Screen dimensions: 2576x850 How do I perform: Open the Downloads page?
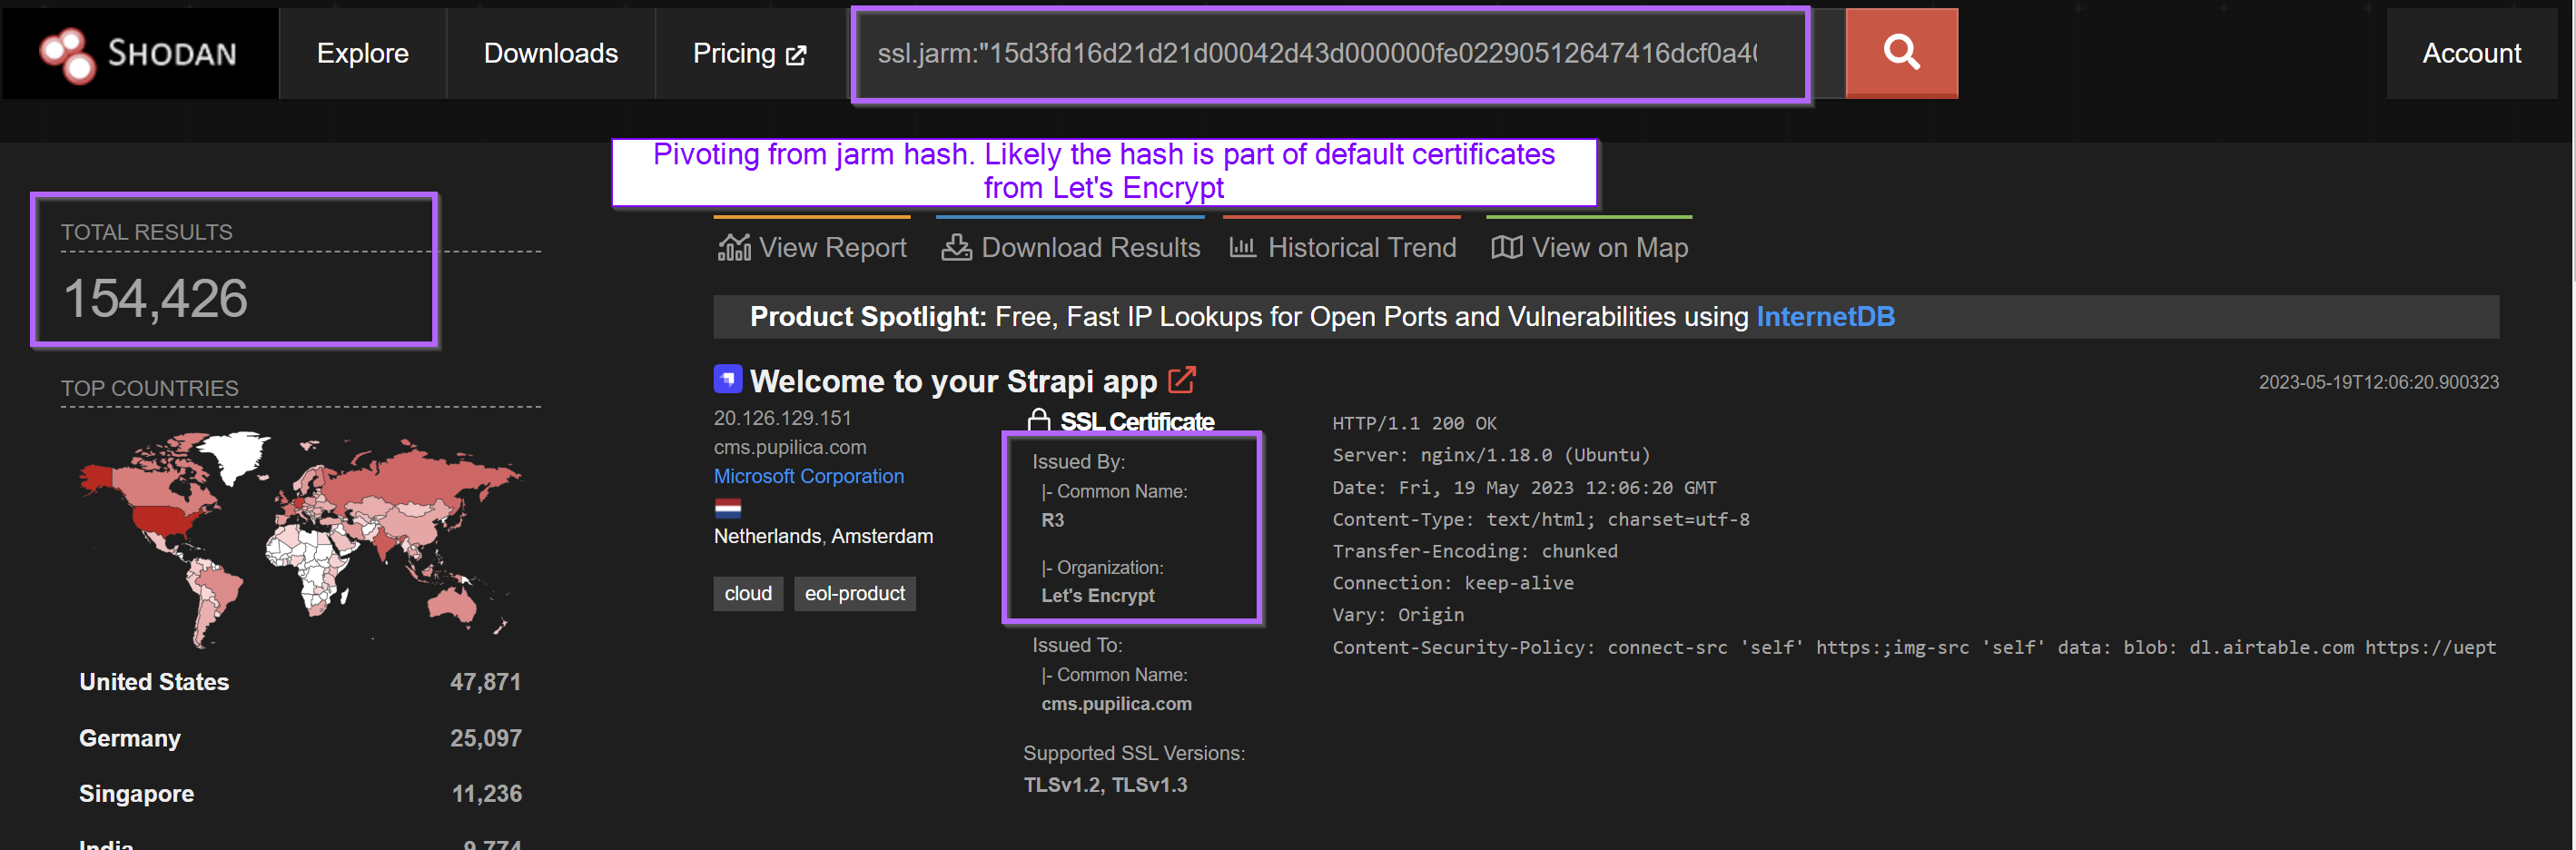pyautogui.click(x=551, y=53)
